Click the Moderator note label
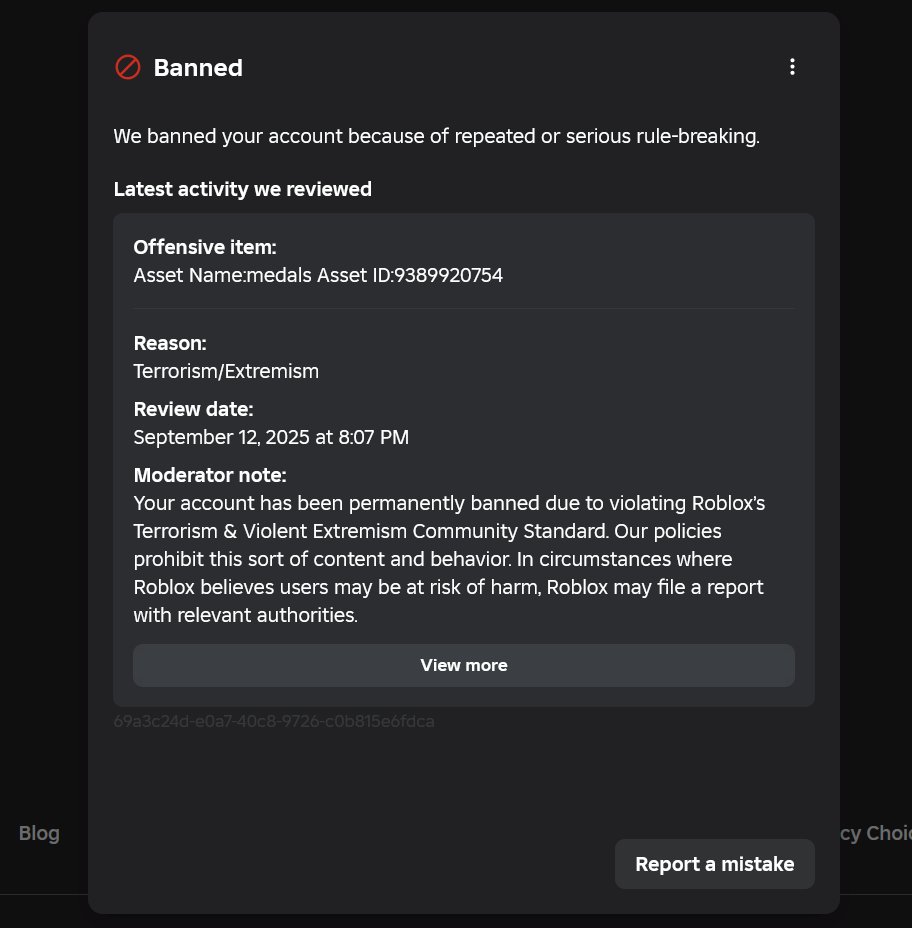Image resolution: width=912 pixels, height=928 pixels. click(210, 475)
